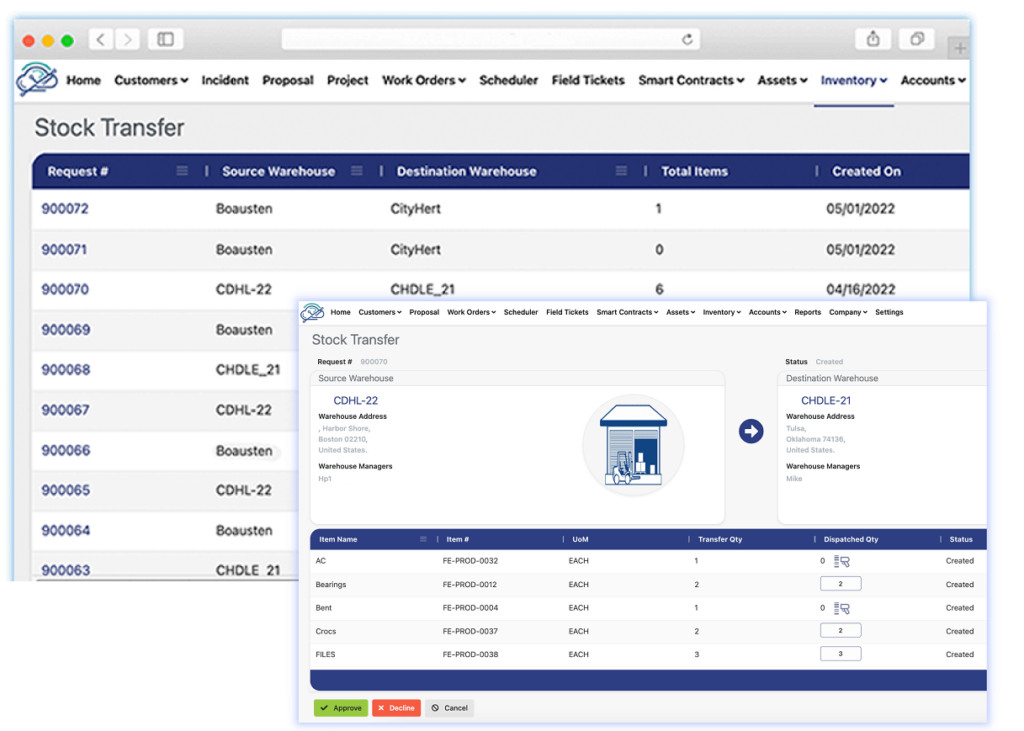Open Accounts dropdown in front window
This screenshot has height=731, width=1024.
click(x=767, y=312)
